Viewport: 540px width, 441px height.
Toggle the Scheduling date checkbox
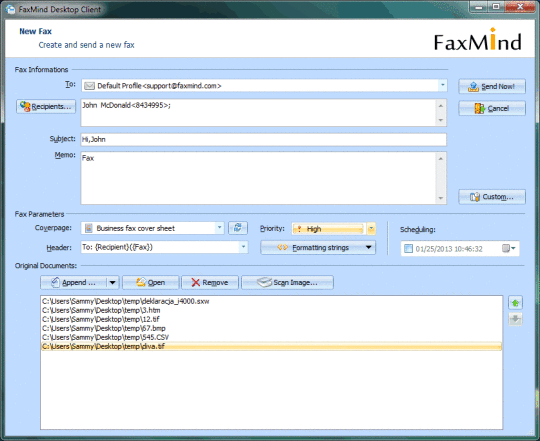click(408, 249)
